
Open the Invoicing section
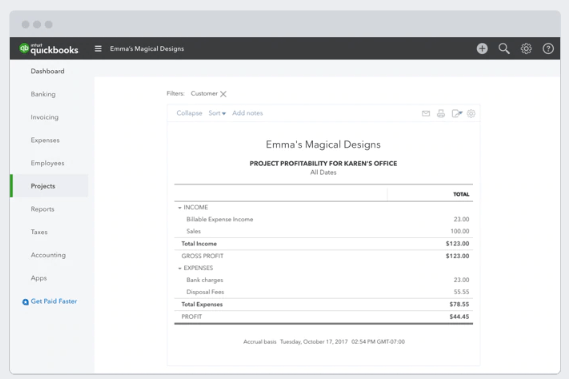tap(45, 117)
